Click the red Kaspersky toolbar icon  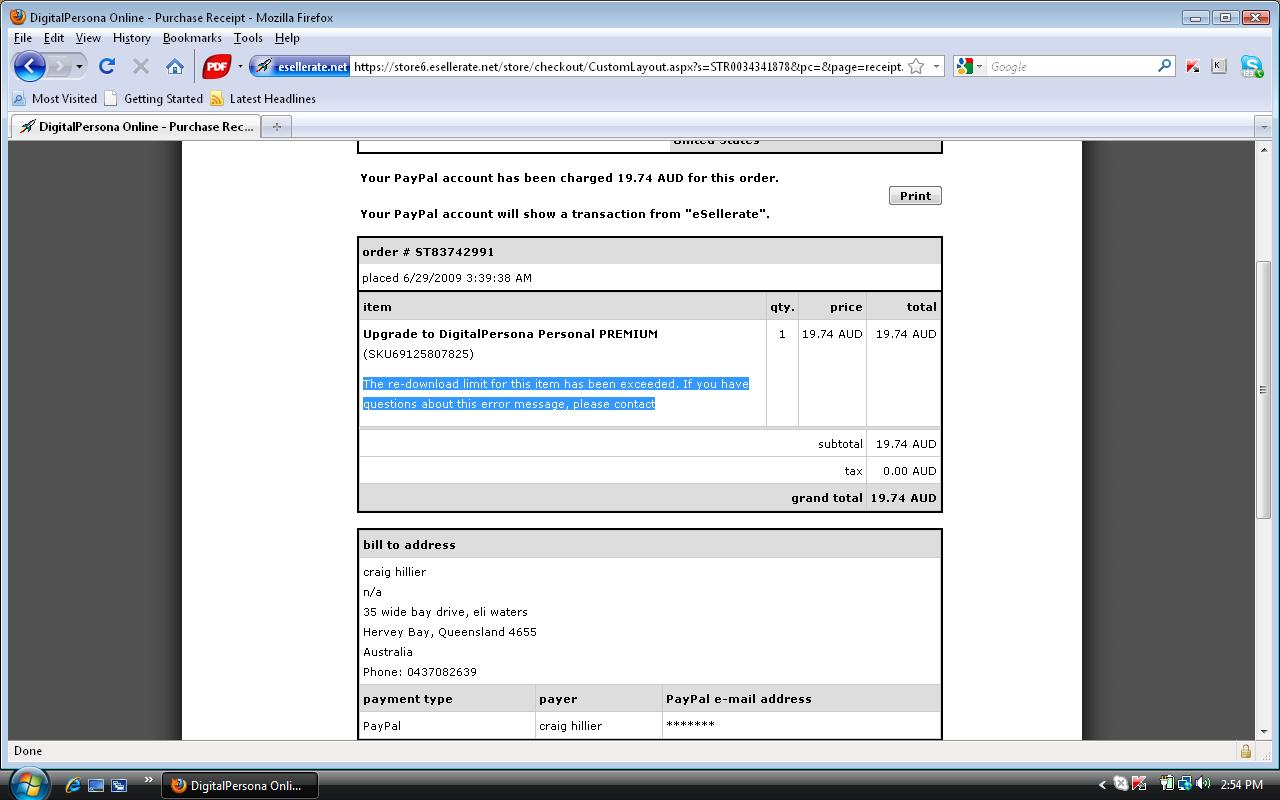pos(1193,66)
